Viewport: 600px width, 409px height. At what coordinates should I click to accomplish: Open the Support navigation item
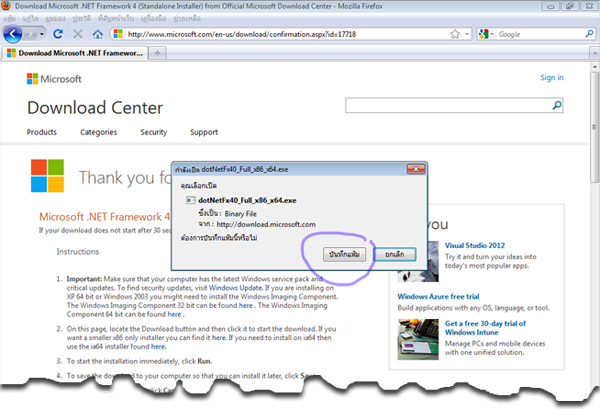click(204, 132)
